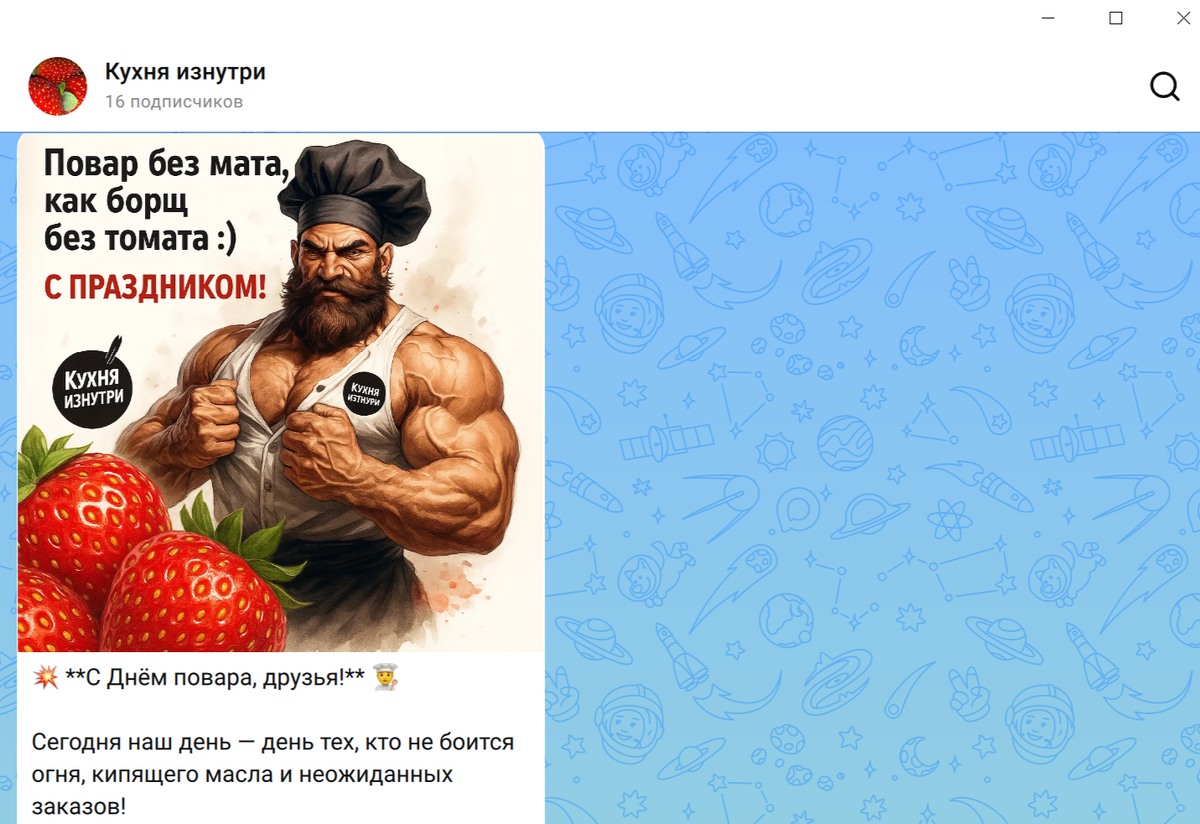Screen dimensions: 1200x824
Task: Click the '16 подписчиков' subscriber count
Action: tap(174, 101)
